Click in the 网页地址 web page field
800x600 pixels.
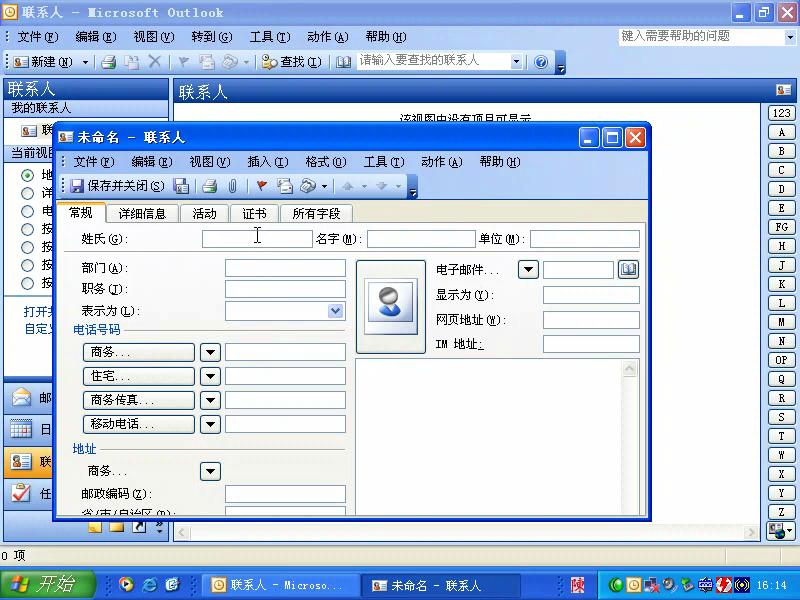pos(591,320)
